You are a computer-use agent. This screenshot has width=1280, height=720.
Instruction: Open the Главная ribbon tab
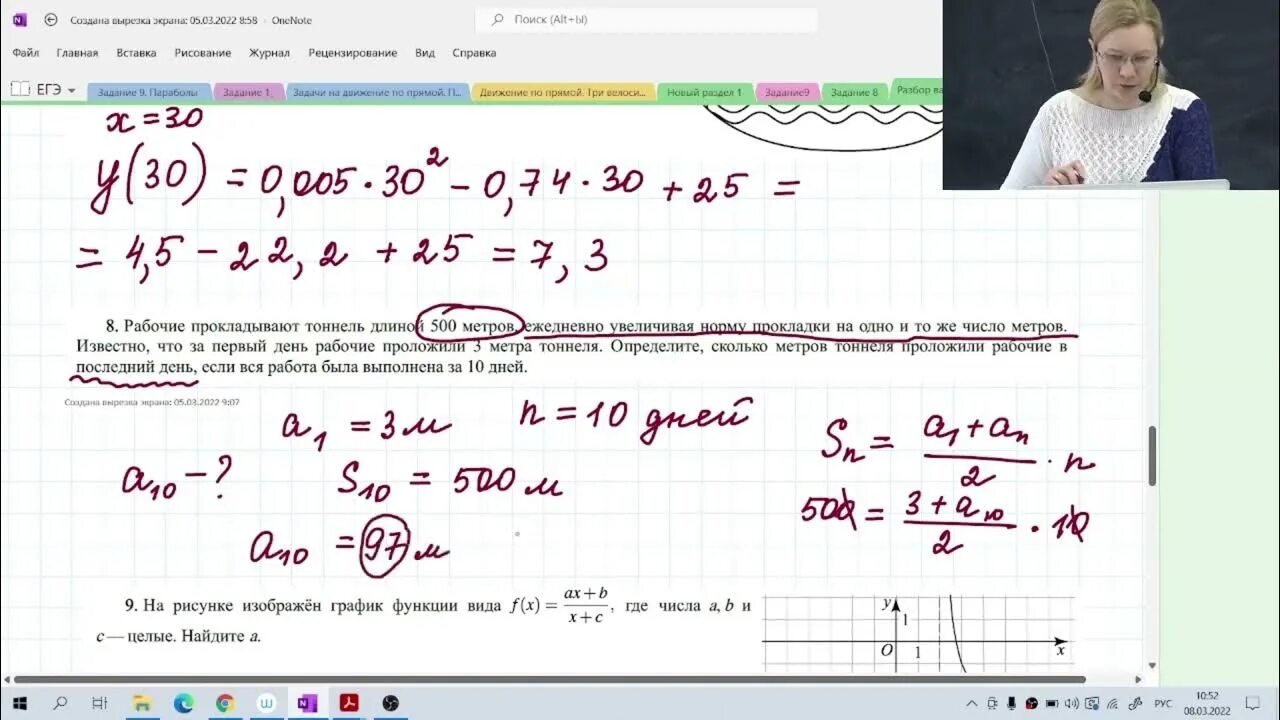tap(77, 53)
